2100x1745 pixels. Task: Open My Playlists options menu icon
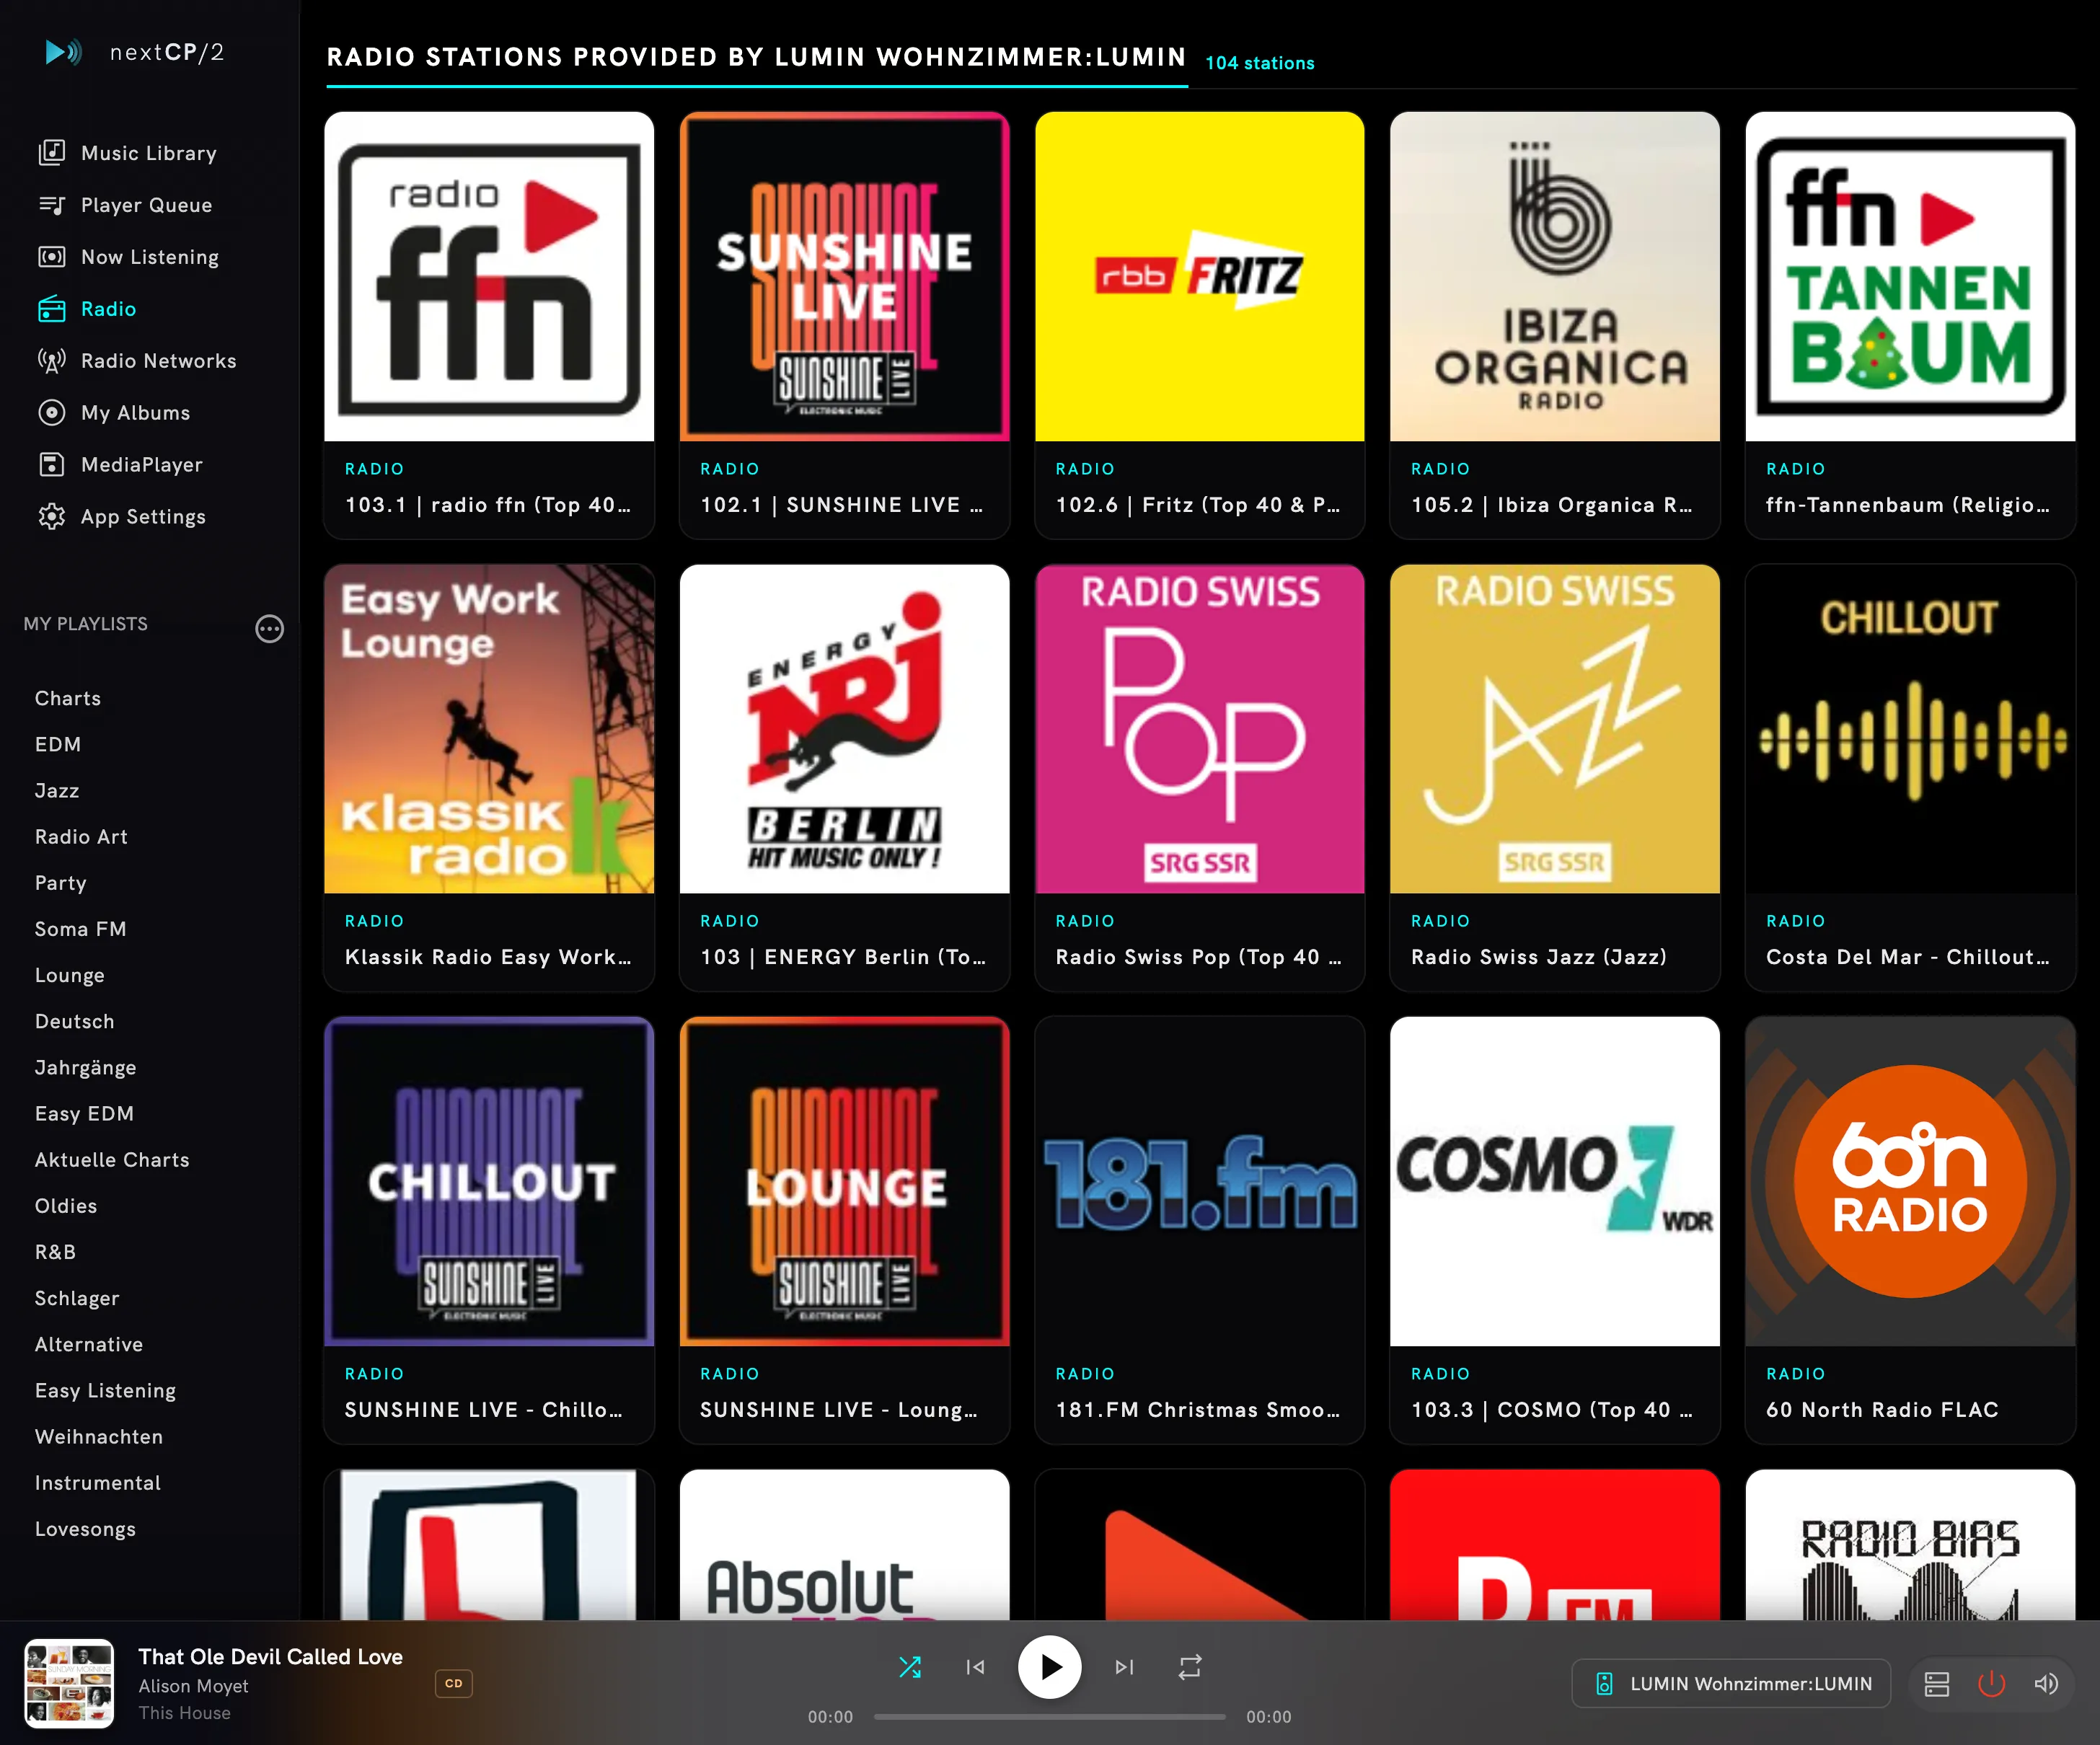269,628
